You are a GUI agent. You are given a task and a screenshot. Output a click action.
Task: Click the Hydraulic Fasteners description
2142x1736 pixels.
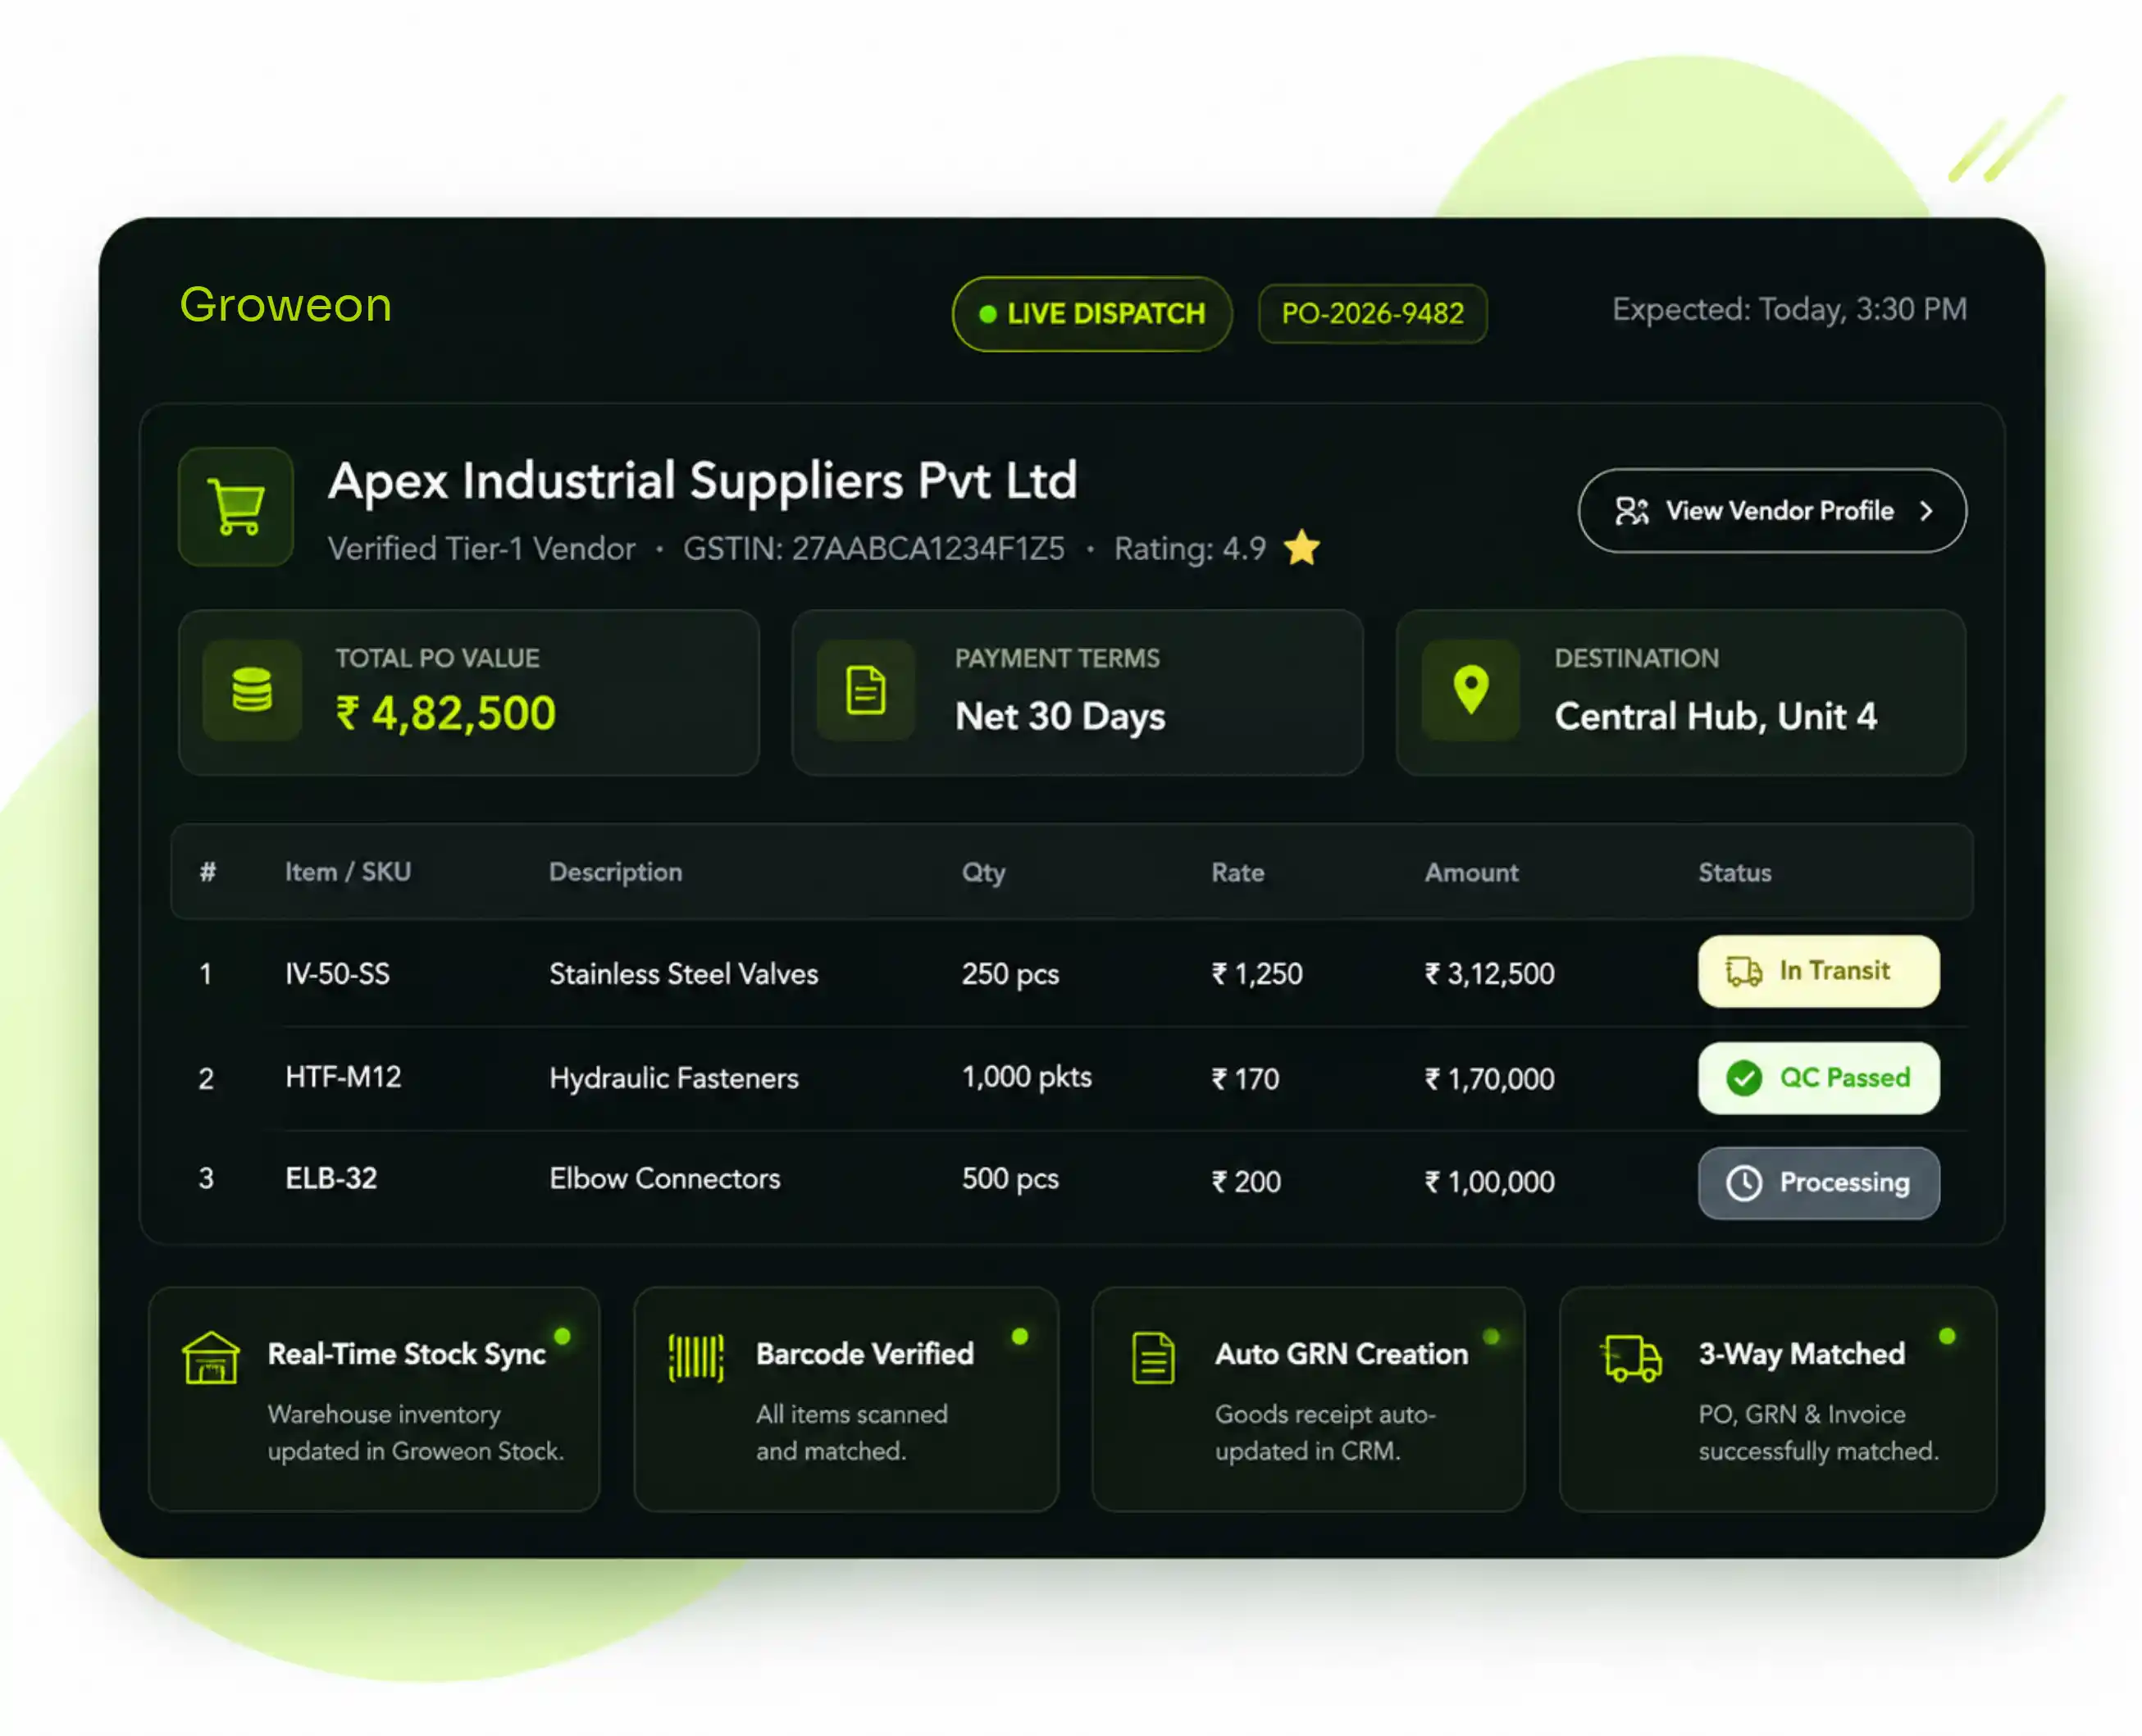[674, 1078]
